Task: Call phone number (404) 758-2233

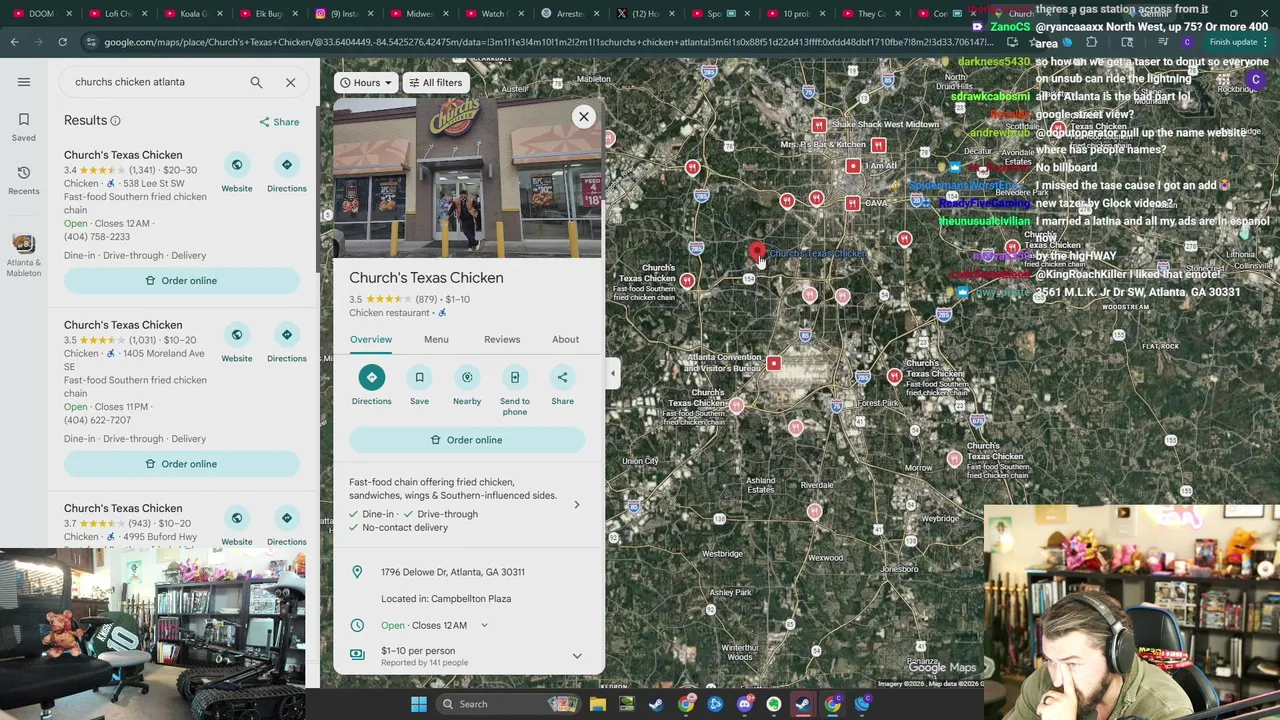Action: (x=97, y=237)
